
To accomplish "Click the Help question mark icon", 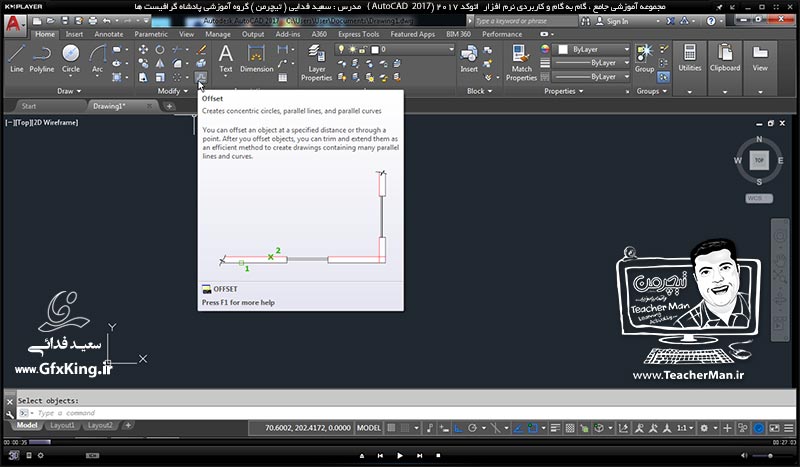I will click(x=711, y=21).
